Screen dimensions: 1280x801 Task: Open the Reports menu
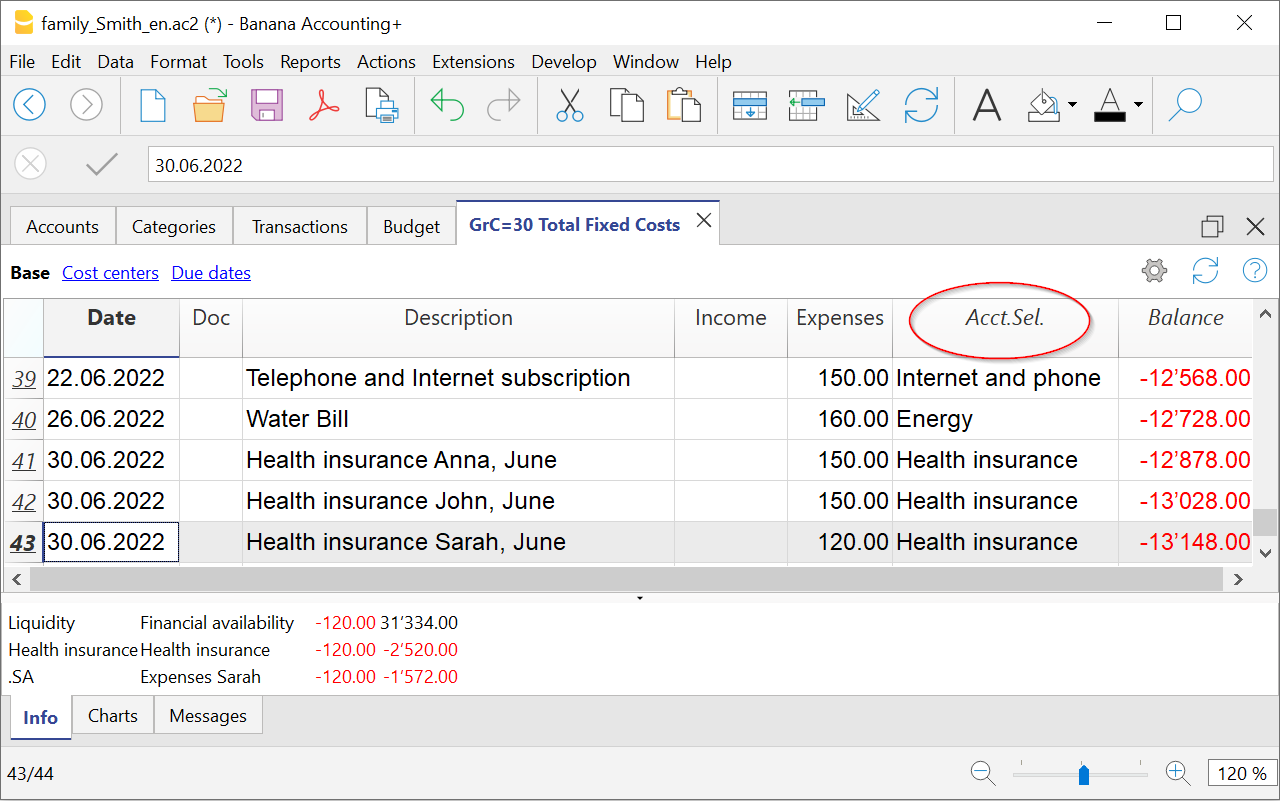(310, 62)
